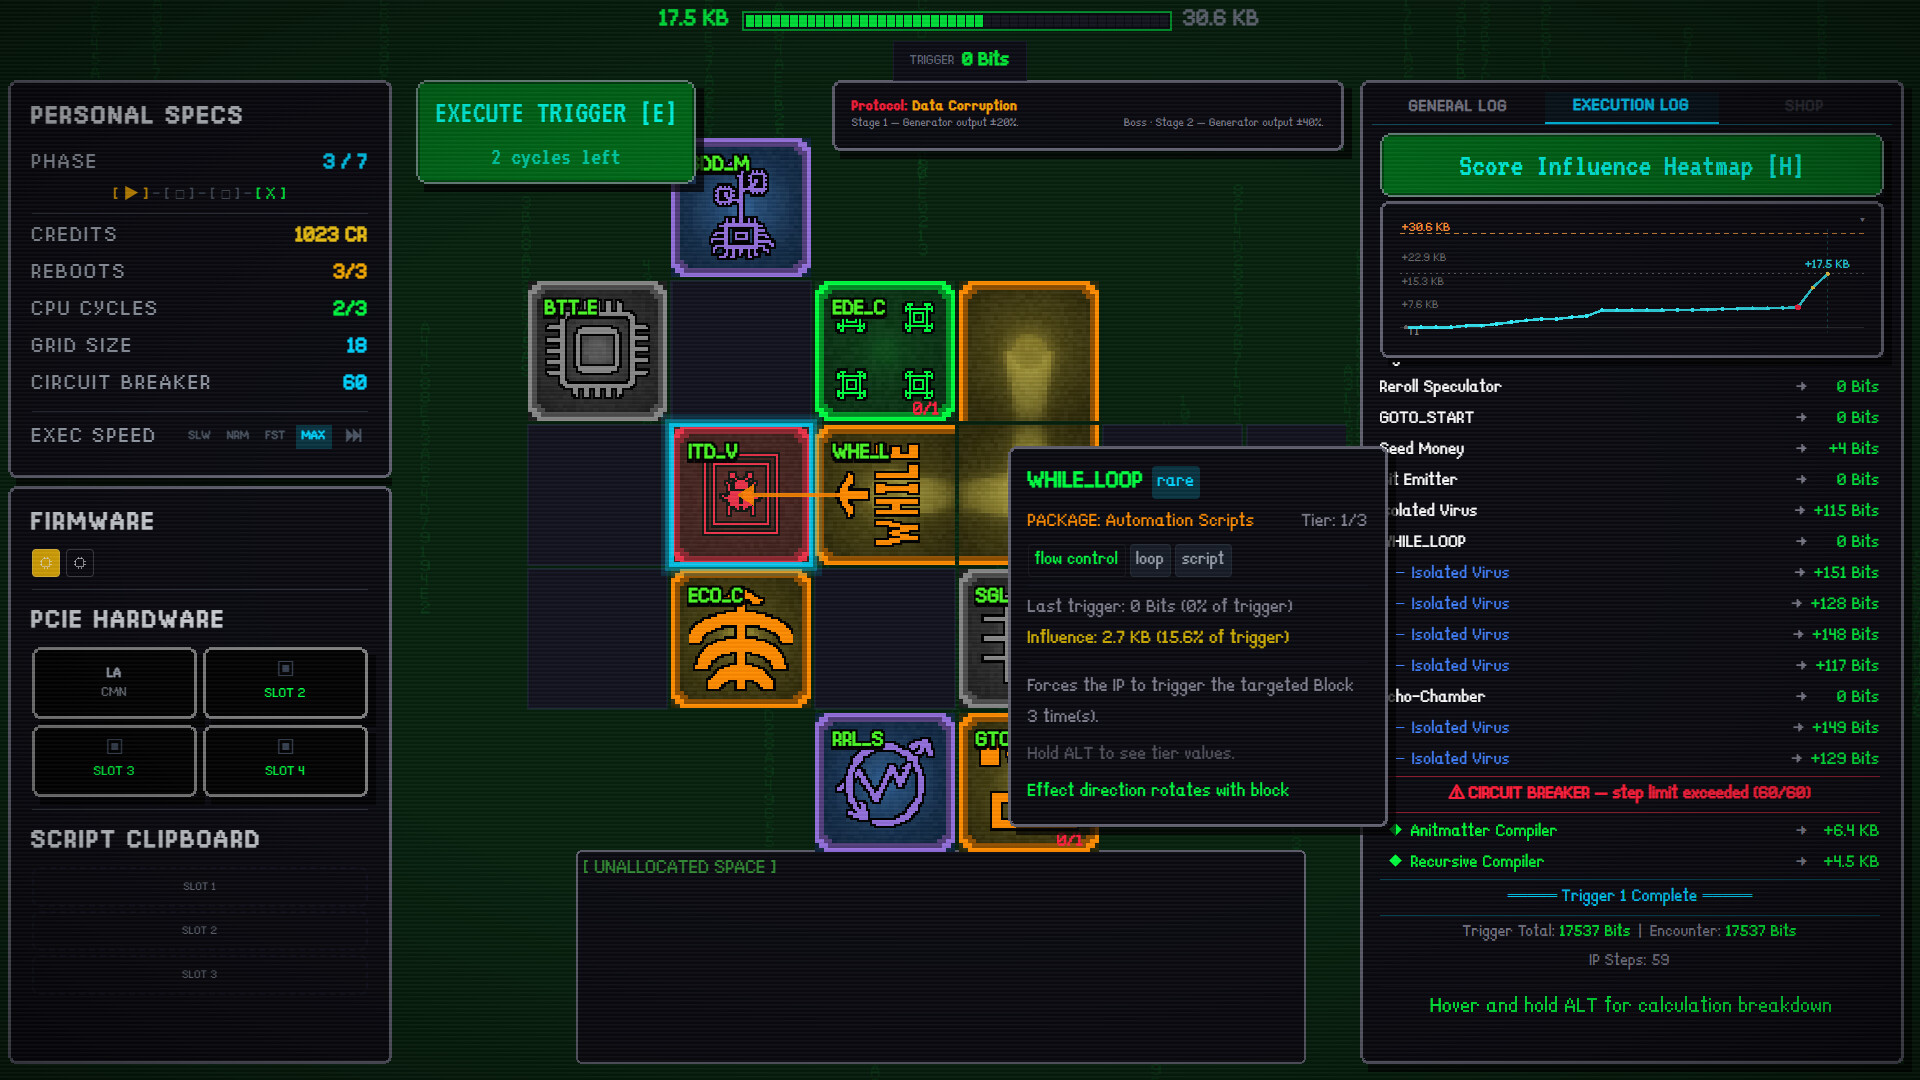This screenshot has height=1080, width=1920.
Task: Select the LA CMN PCIE slot
Action: (114, 682)
